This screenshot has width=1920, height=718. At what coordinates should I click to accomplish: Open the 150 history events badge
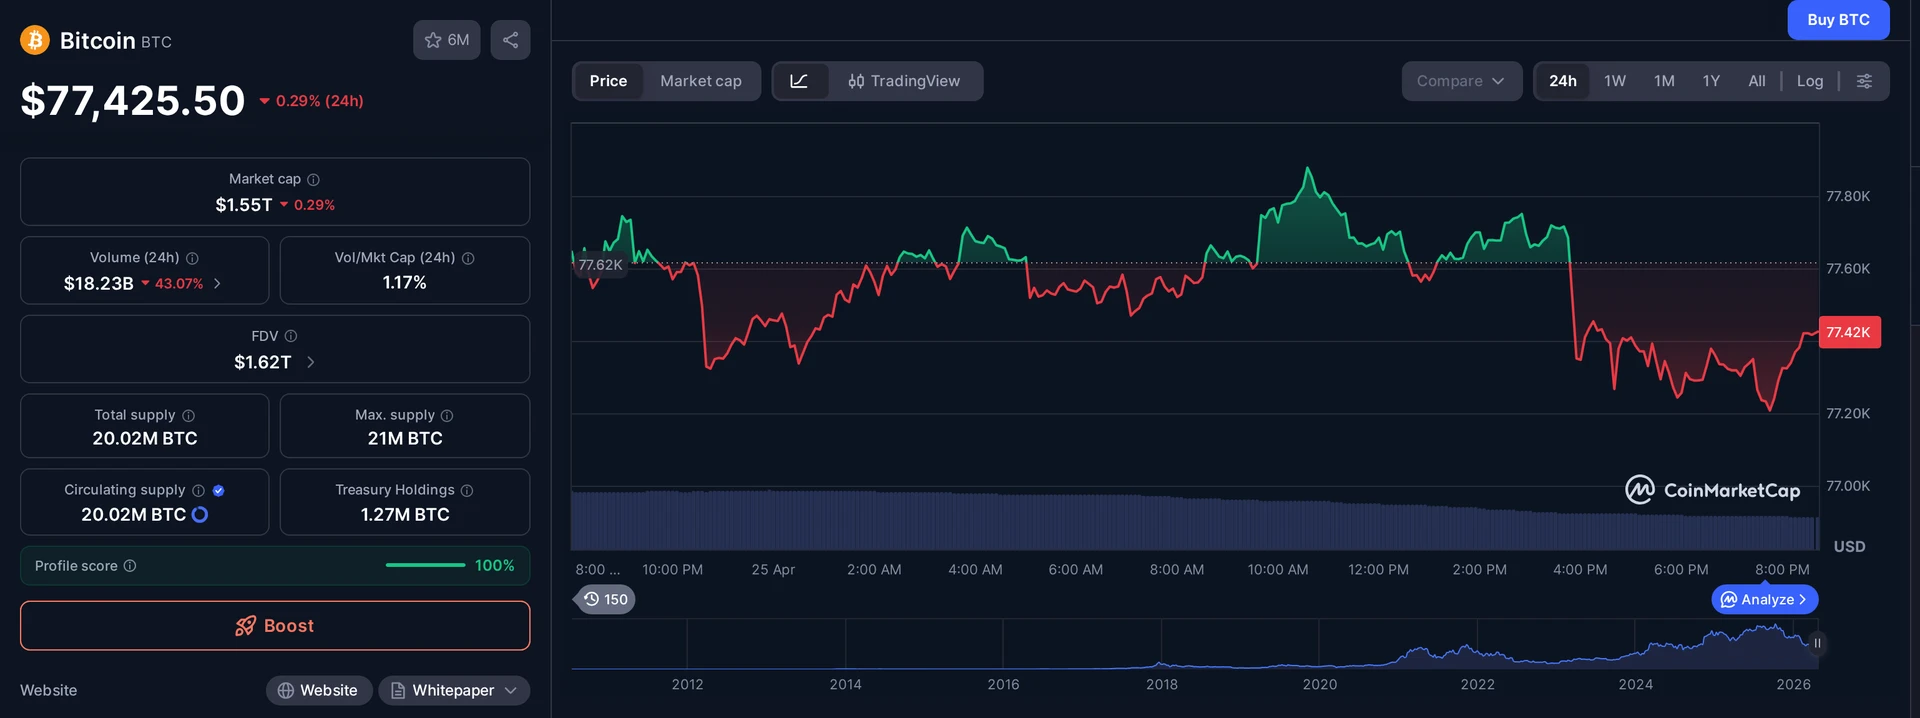tap(606, 599)
